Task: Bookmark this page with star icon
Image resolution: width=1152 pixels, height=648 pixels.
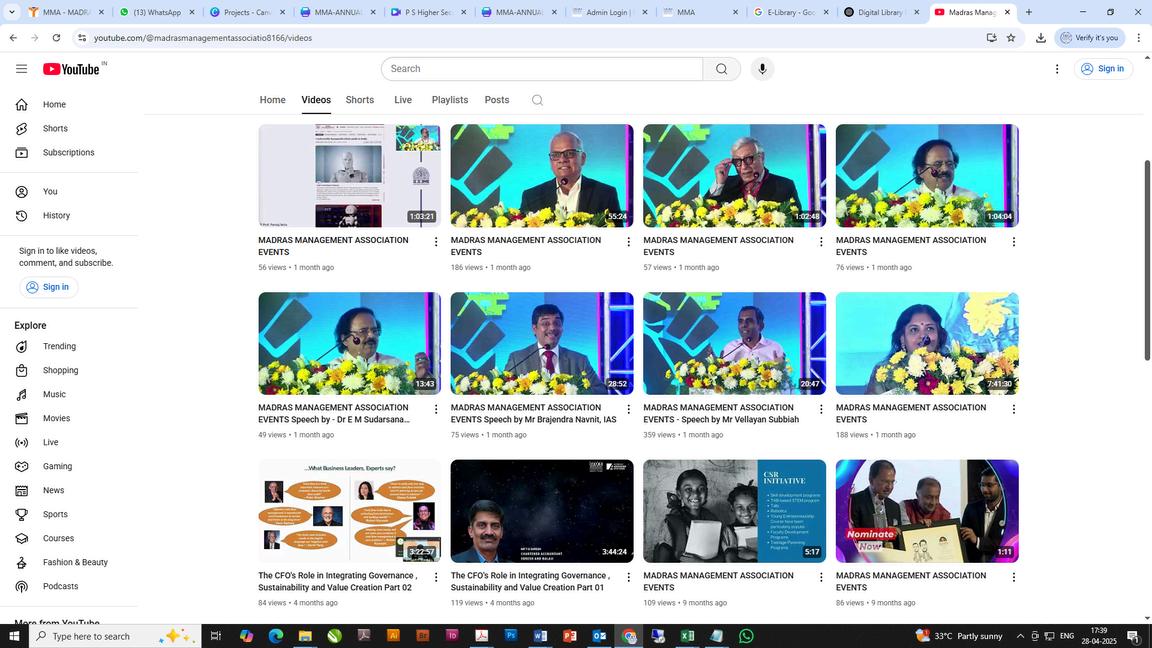Action: point(1011,37)
